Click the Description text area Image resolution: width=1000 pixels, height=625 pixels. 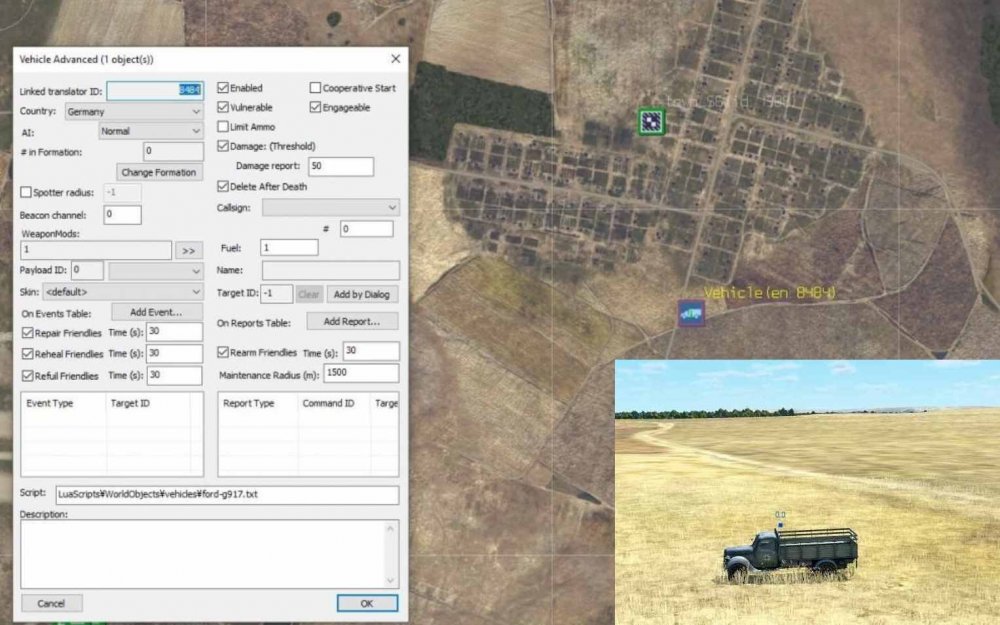pos(204,554)
